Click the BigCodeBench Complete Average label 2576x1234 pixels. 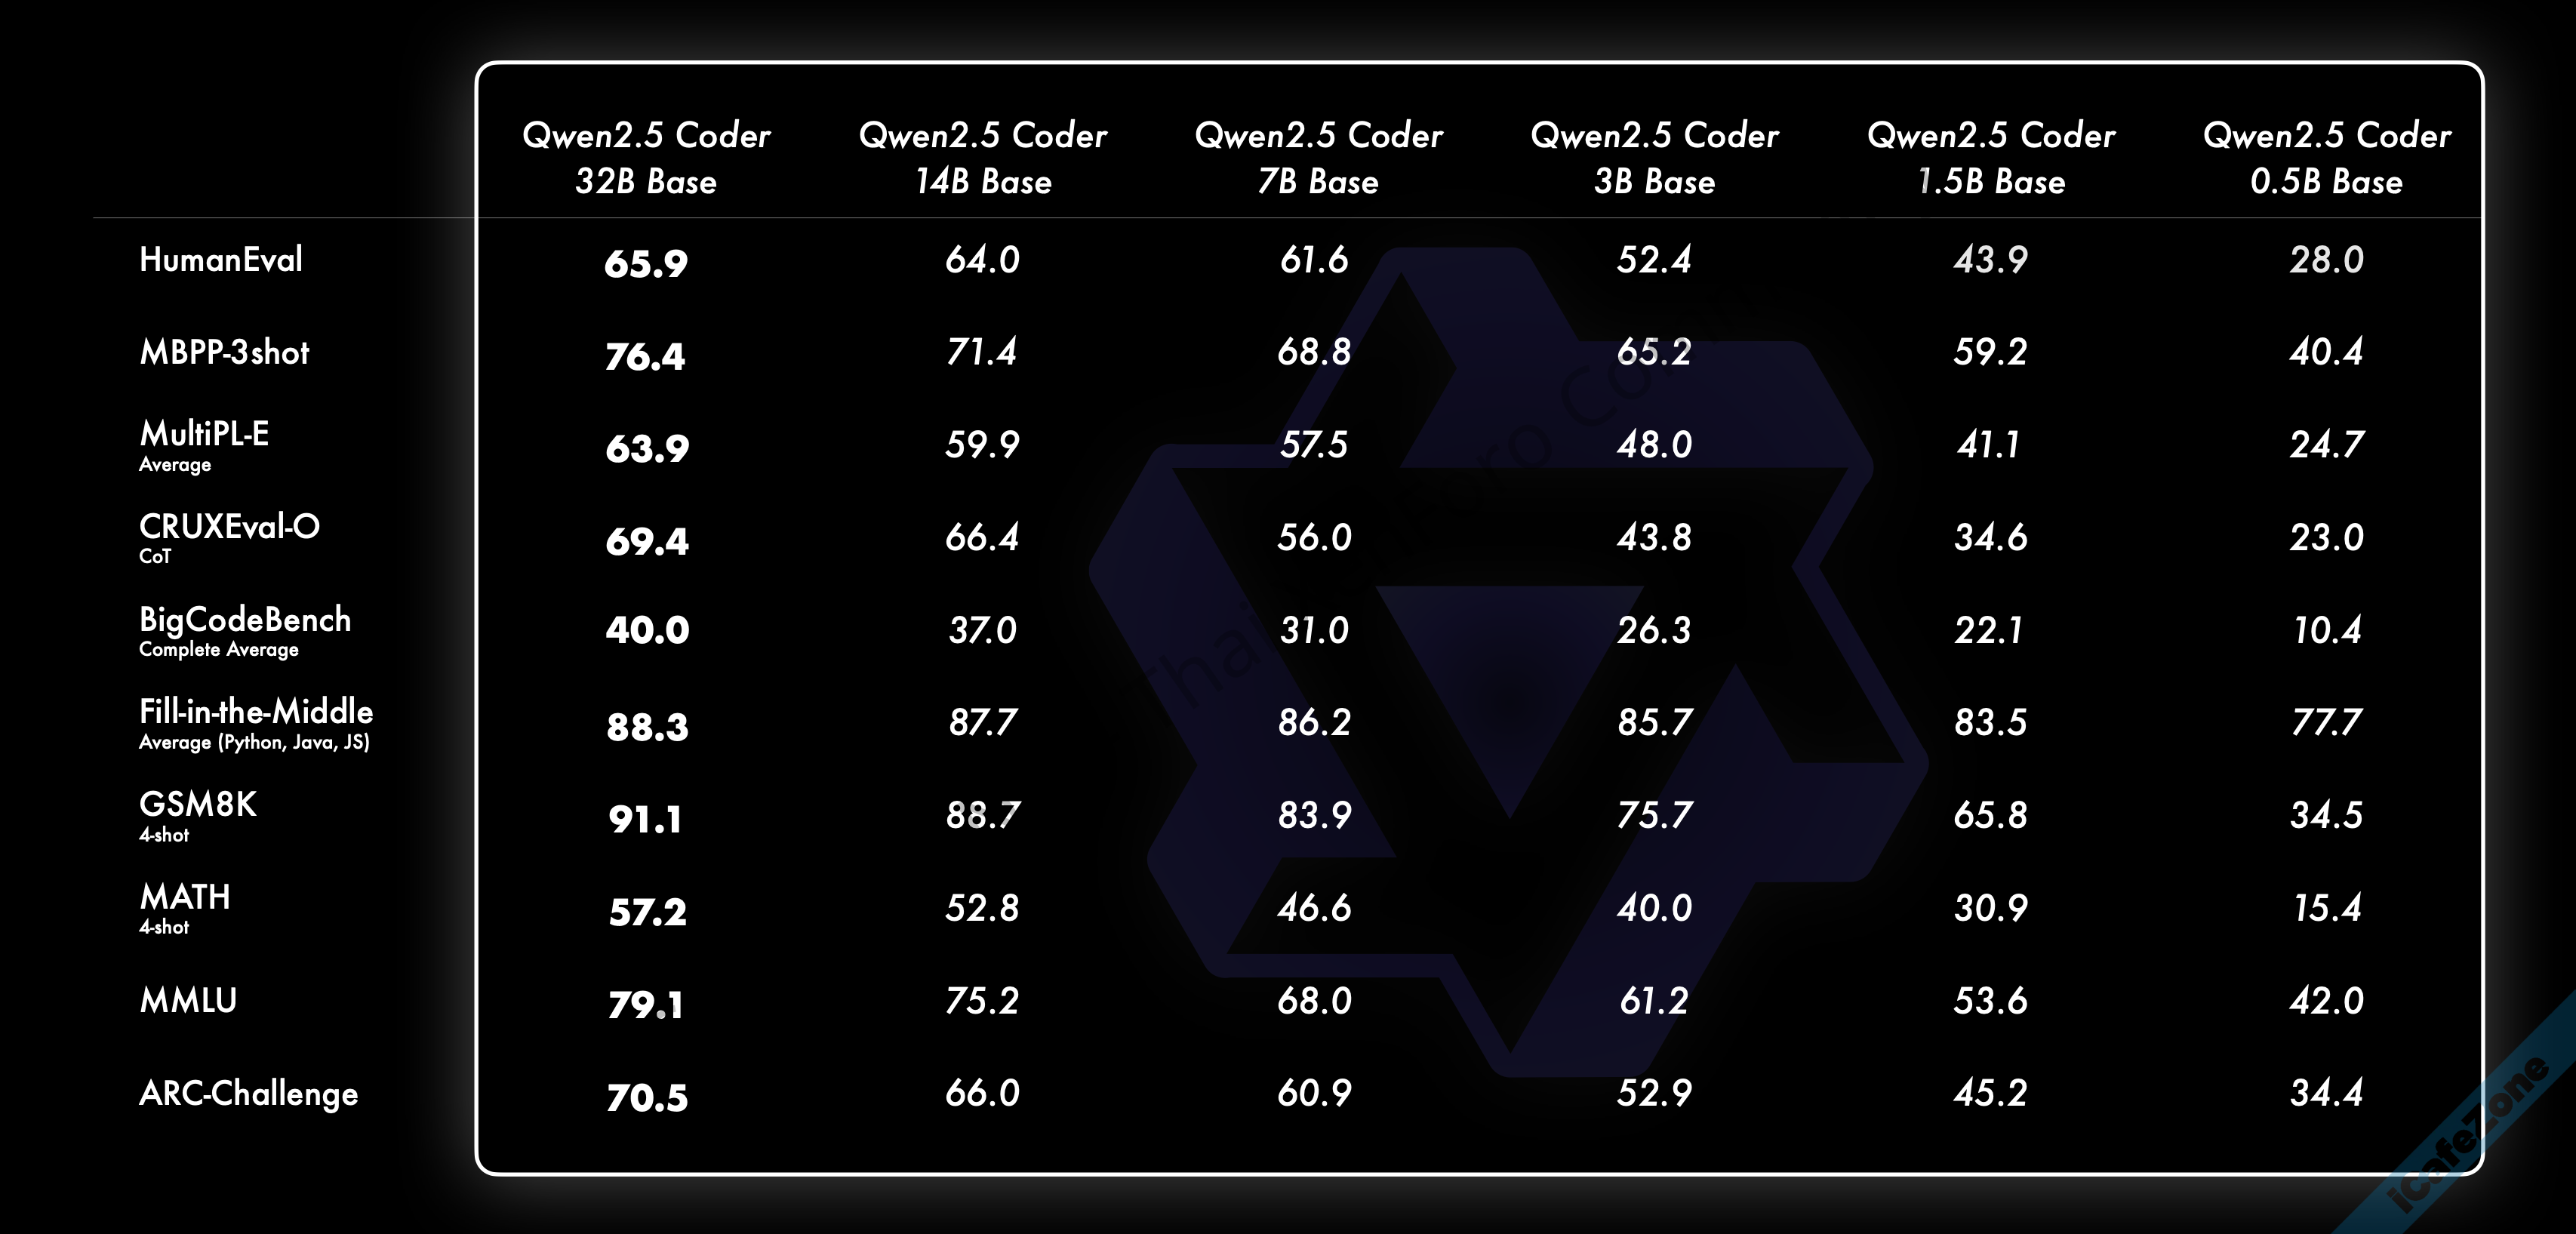(x=245, y=629)
